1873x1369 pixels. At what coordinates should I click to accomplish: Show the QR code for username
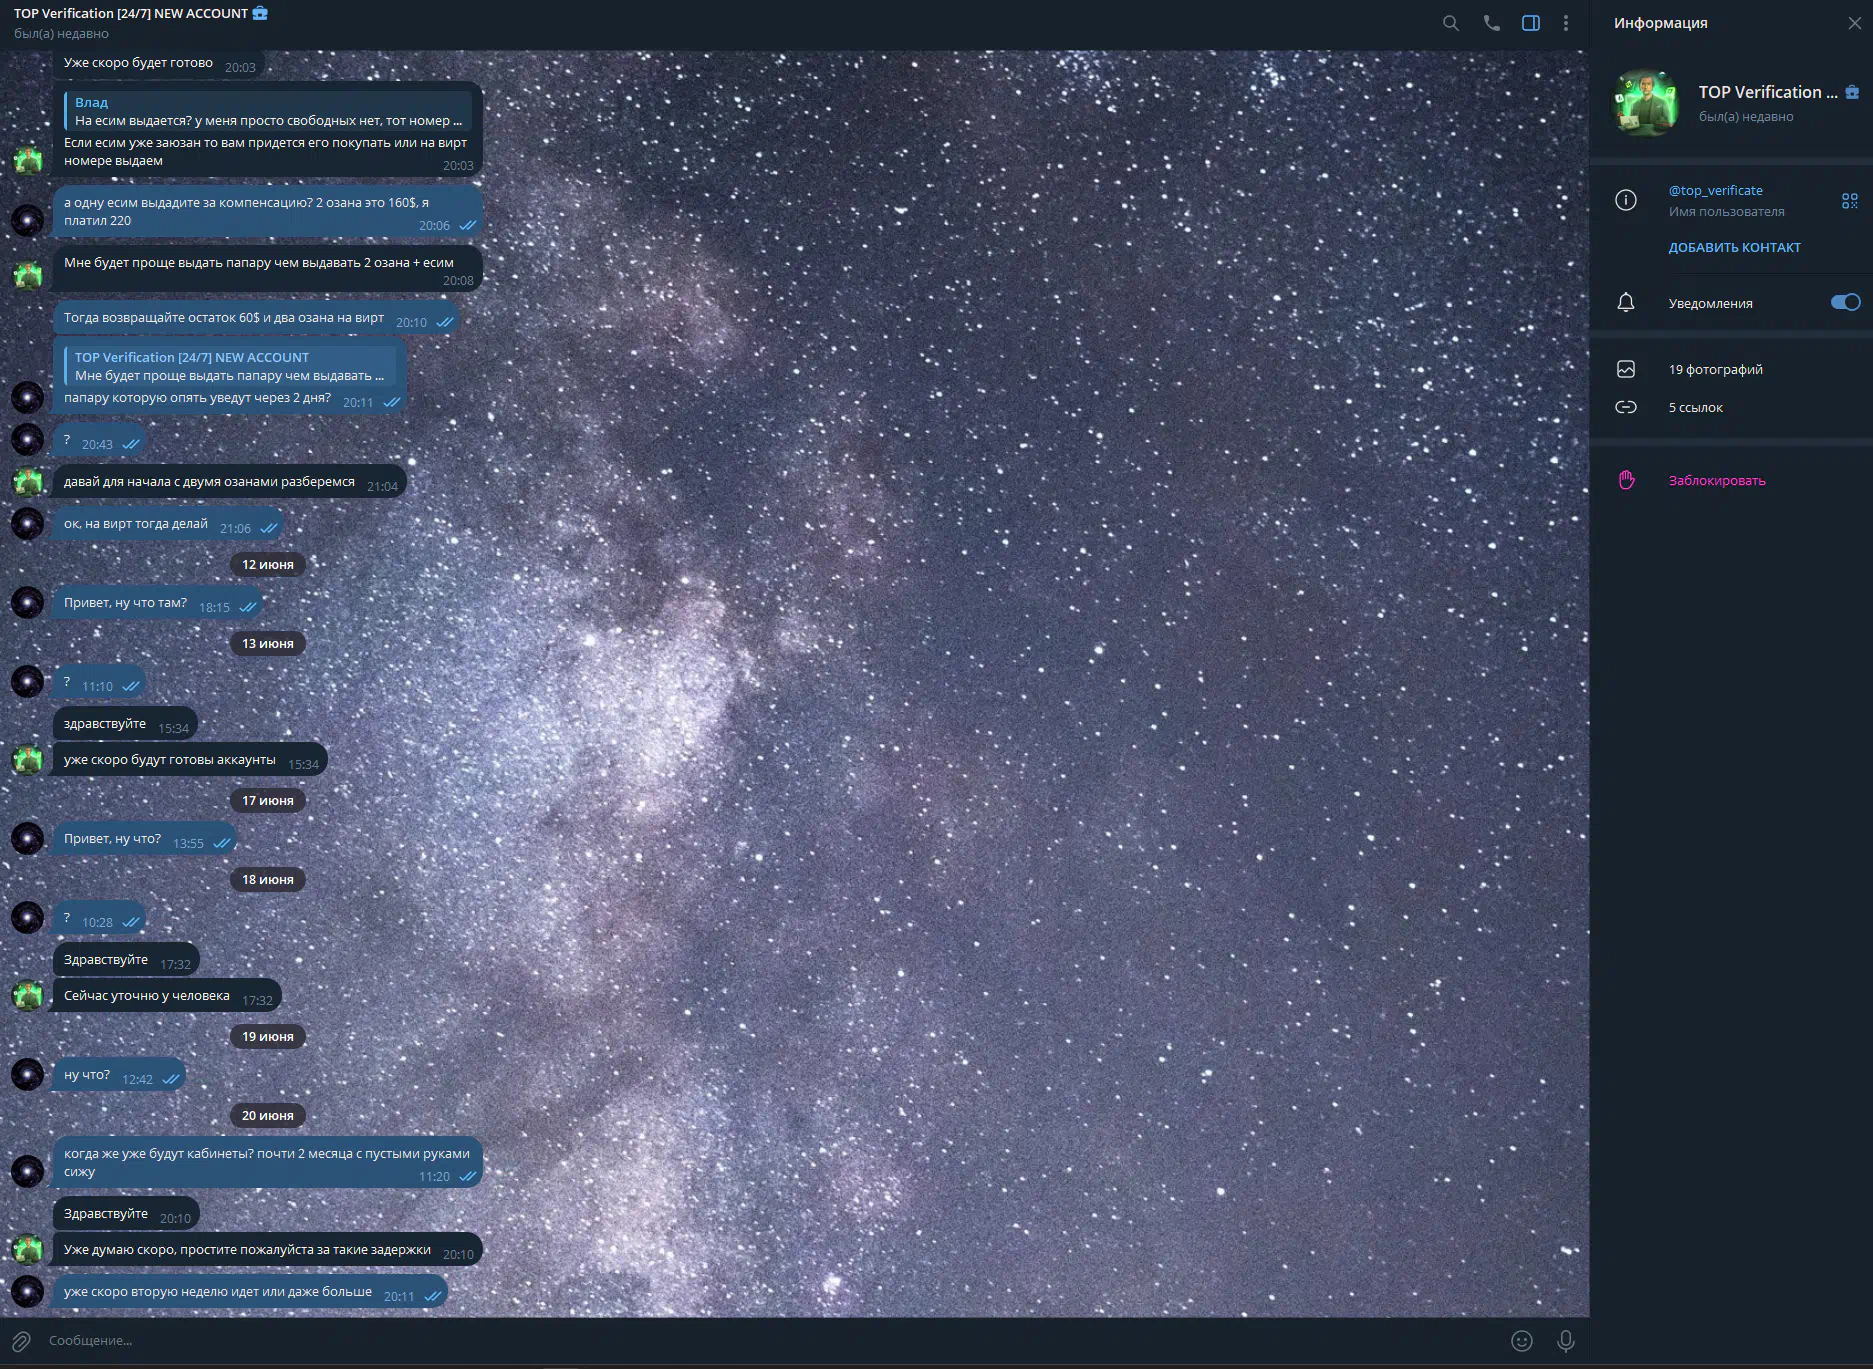(x=1850, y=201)
